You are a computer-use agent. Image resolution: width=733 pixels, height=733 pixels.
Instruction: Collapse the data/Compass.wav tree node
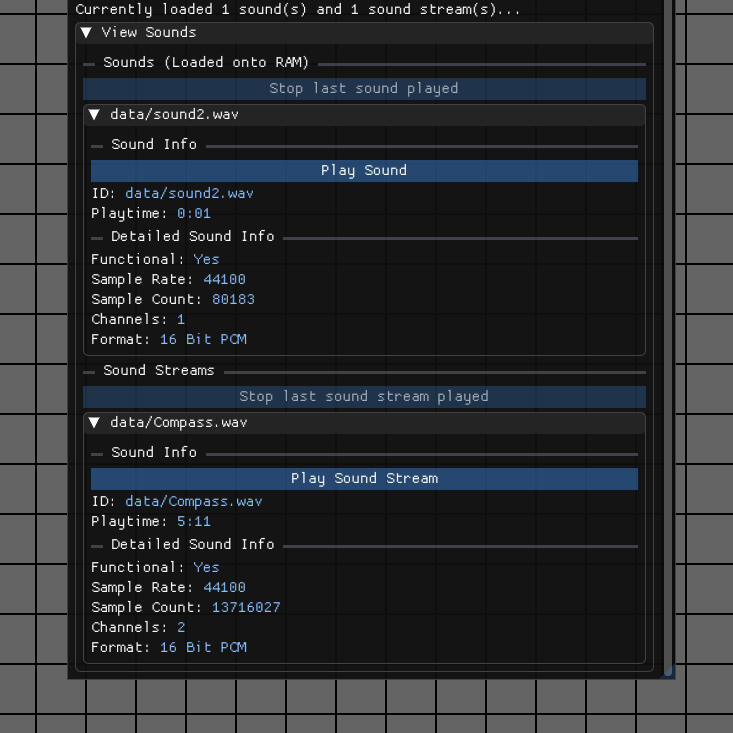[94, 423]
